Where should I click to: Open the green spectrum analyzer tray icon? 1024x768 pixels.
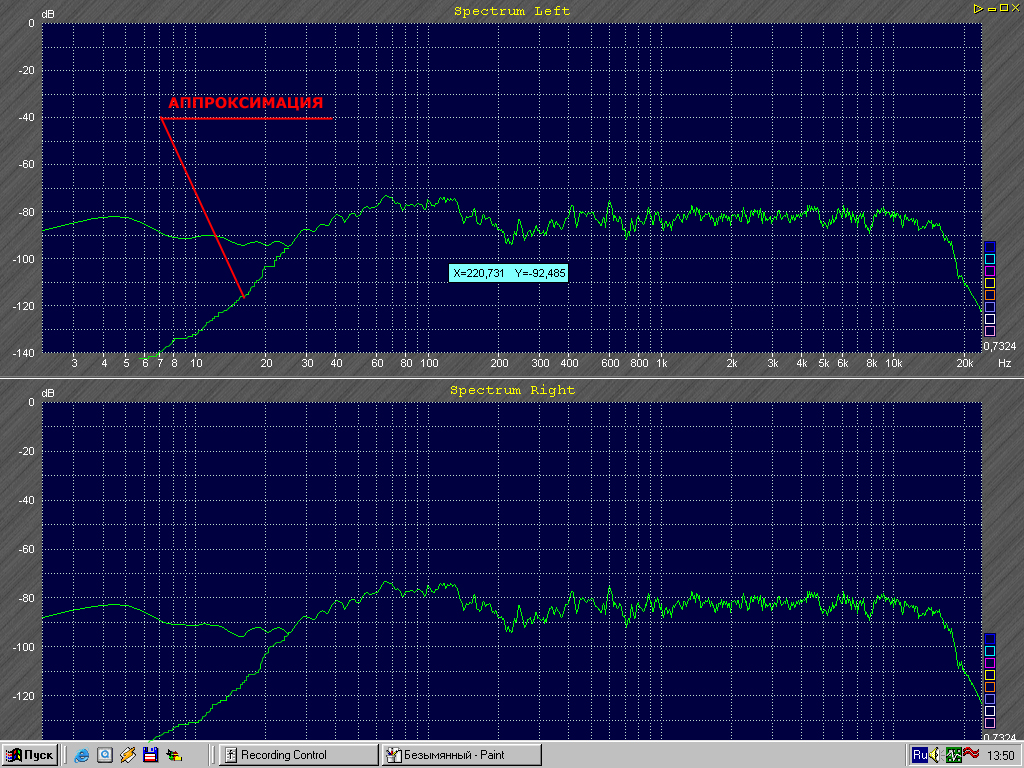pyautogui.click(x=954, y=755)
